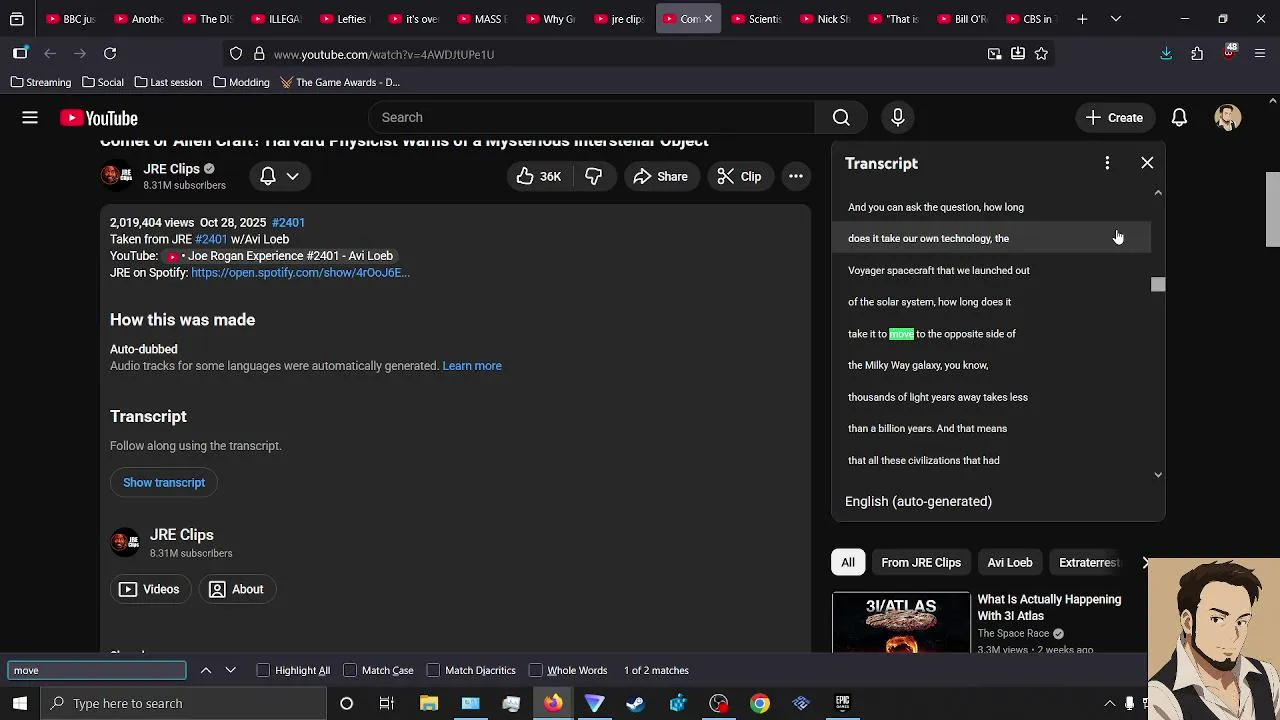Expand subscription notification dropdown next to bell
Viewport: 1280px width, 720px height.
292,176
